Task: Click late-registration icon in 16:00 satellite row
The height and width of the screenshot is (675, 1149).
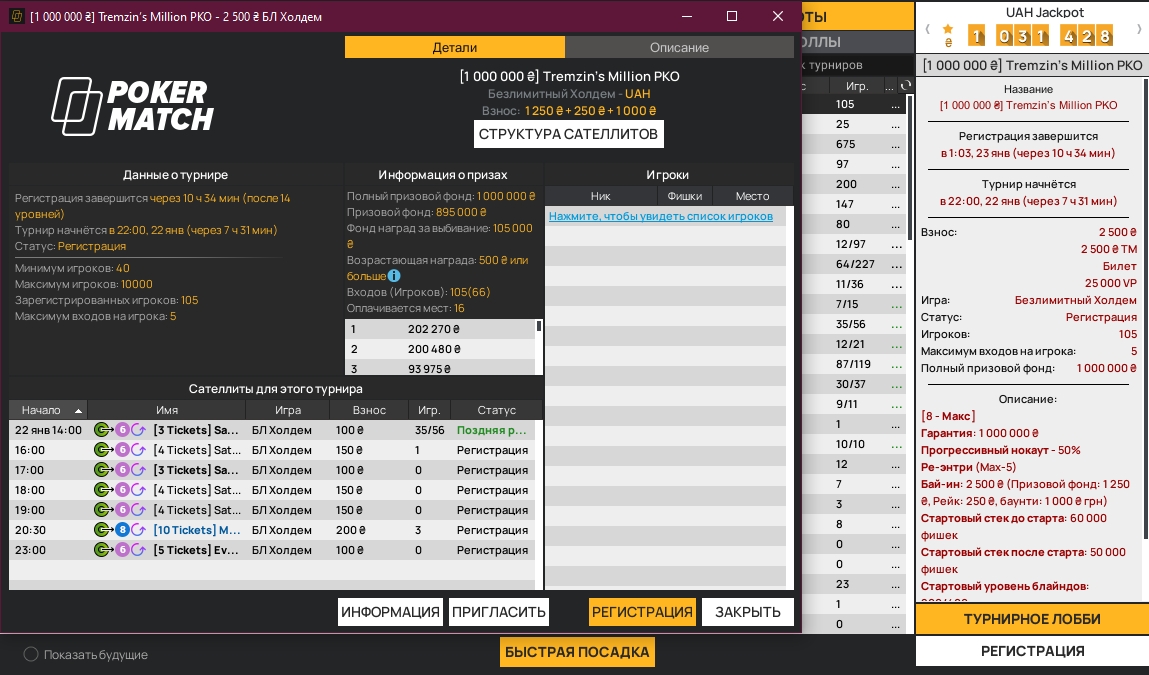Action: 103,450
